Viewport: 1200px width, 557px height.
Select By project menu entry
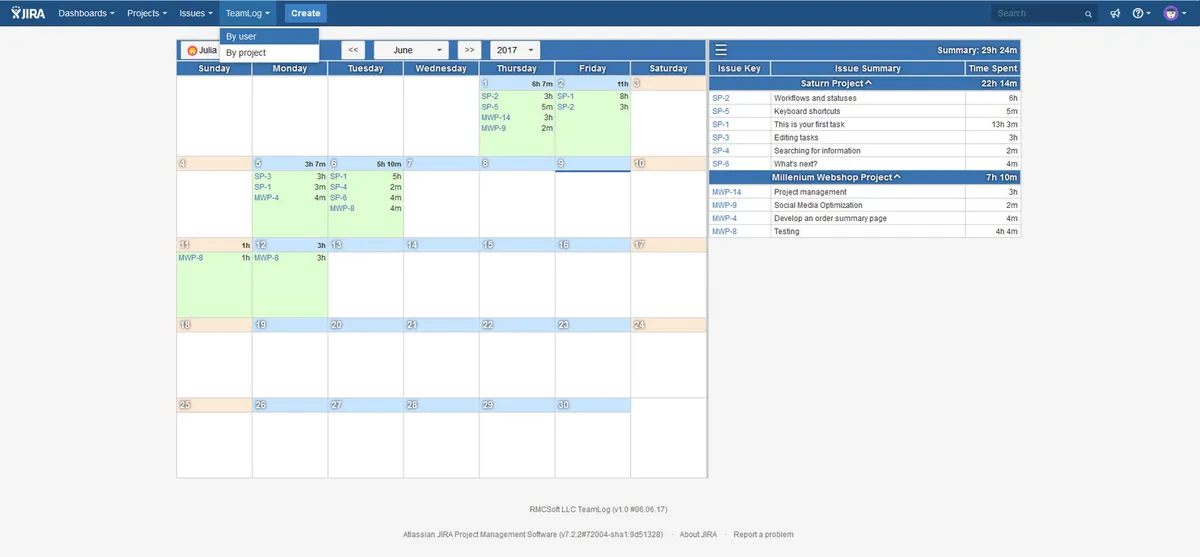tap(269, 53)
